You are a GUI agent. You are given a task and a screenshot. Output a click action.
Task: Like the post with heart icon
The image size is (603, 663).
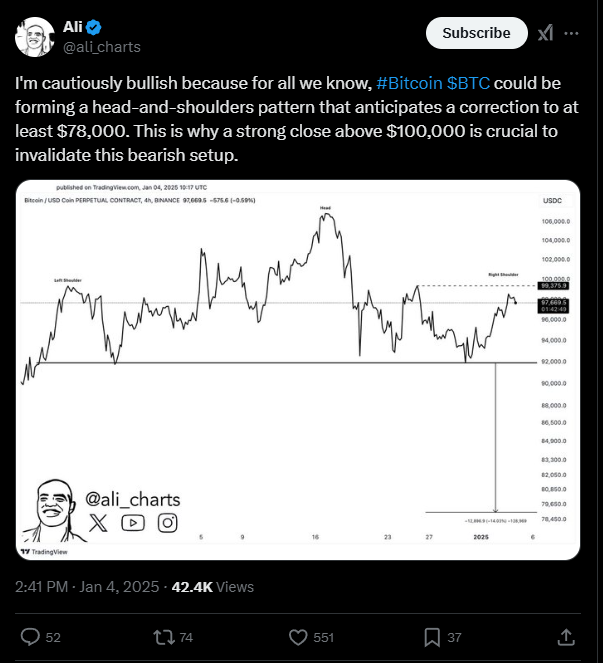pos(298,637)
